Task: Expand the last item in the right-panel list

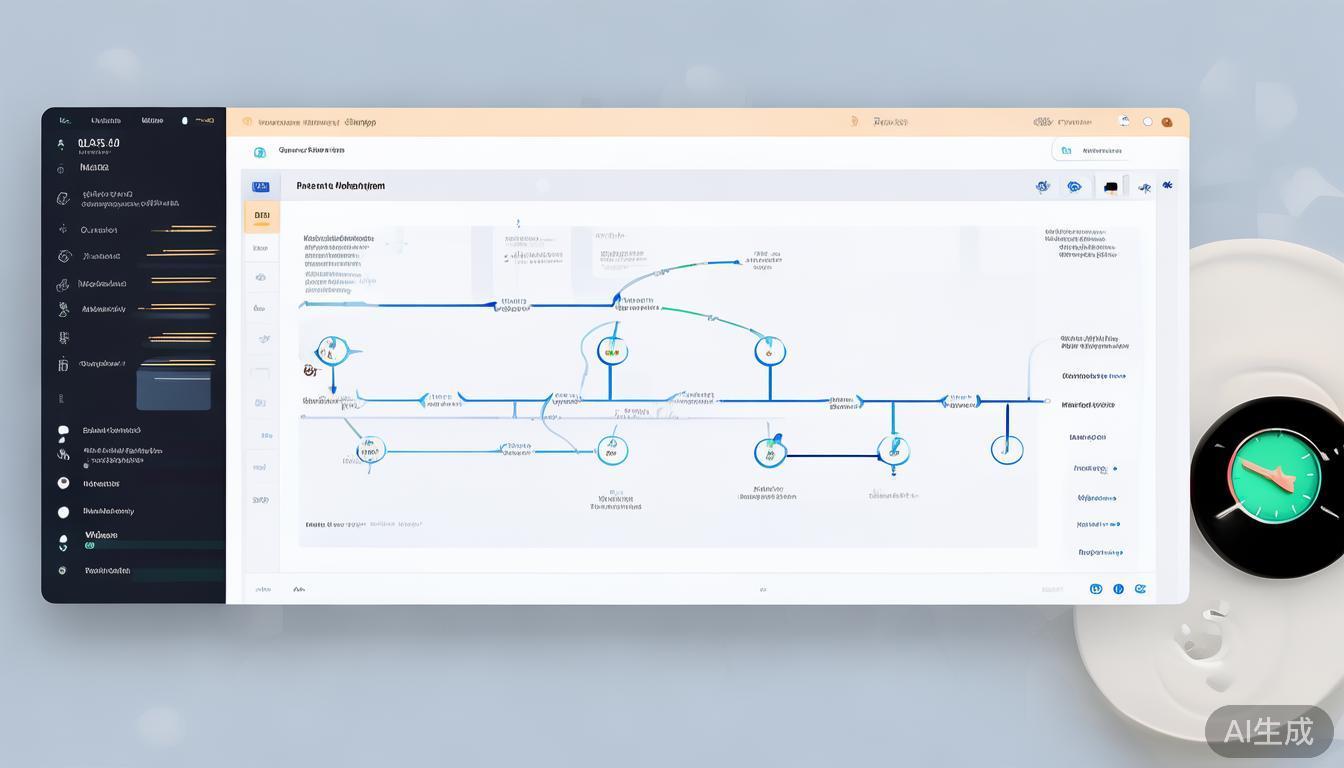Action: coord(1100,552)
